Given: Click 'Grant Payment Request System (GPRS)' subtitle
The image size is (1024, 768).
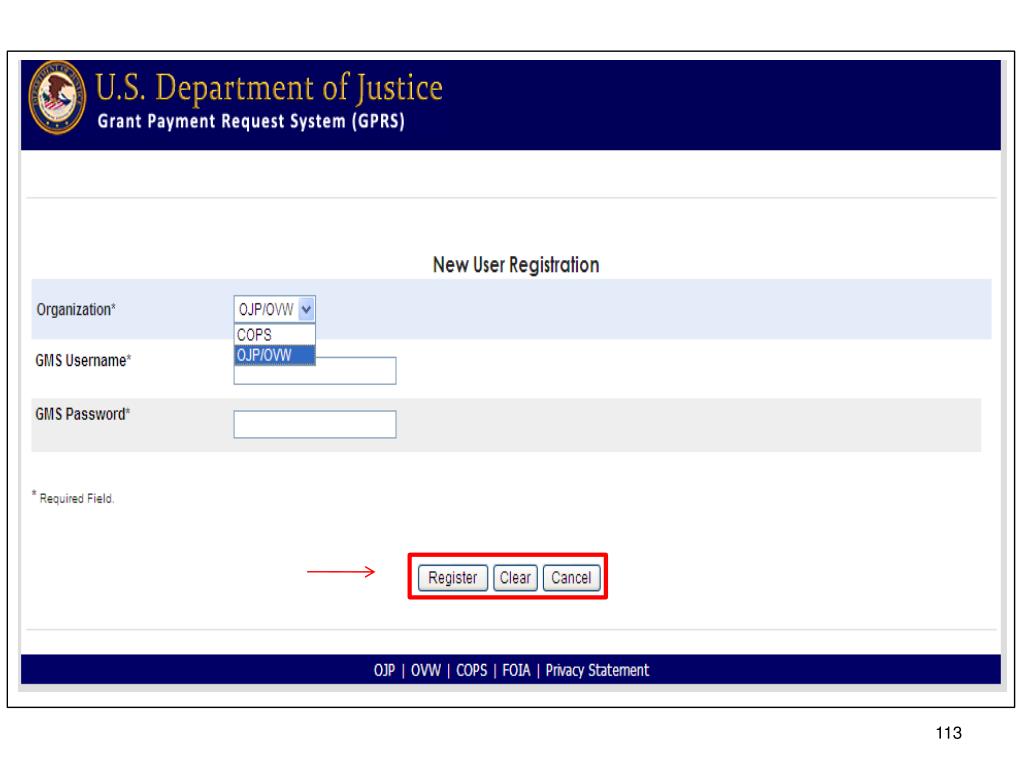Looking at the screenshot, I should coord(251,121).
